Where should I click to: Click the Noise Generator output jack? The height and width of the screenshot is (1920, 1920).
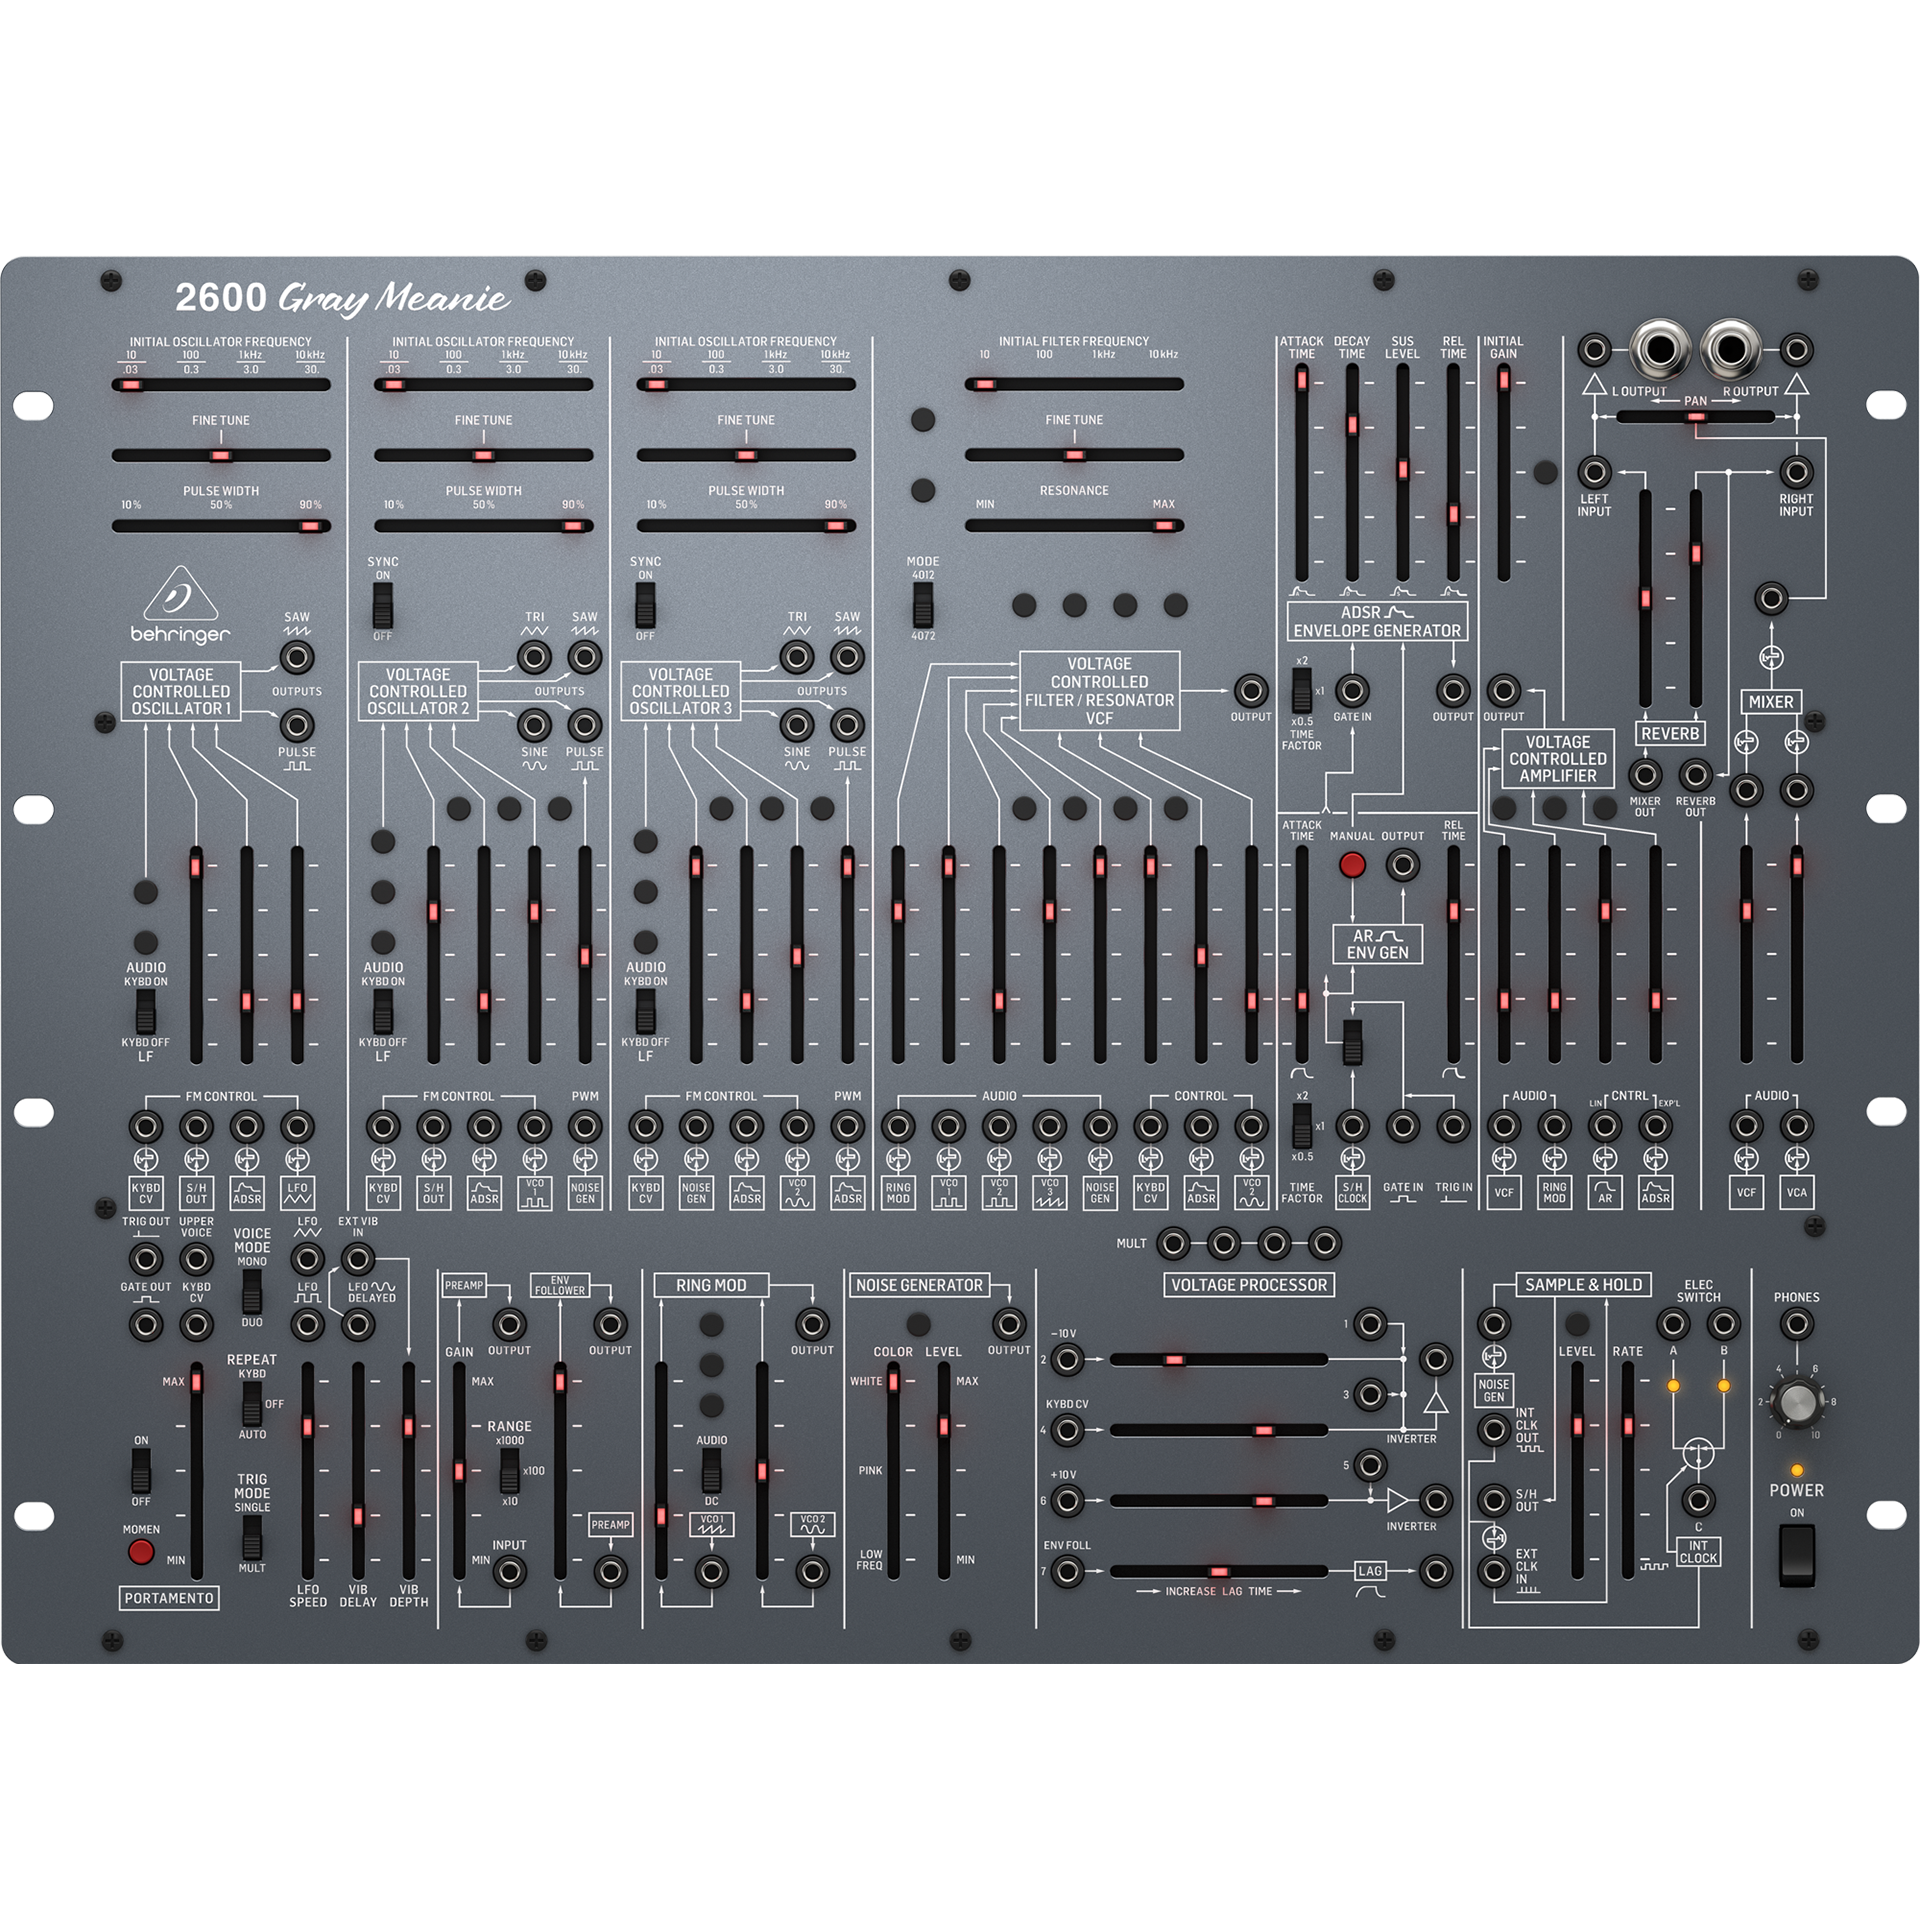[1009, 1324]
